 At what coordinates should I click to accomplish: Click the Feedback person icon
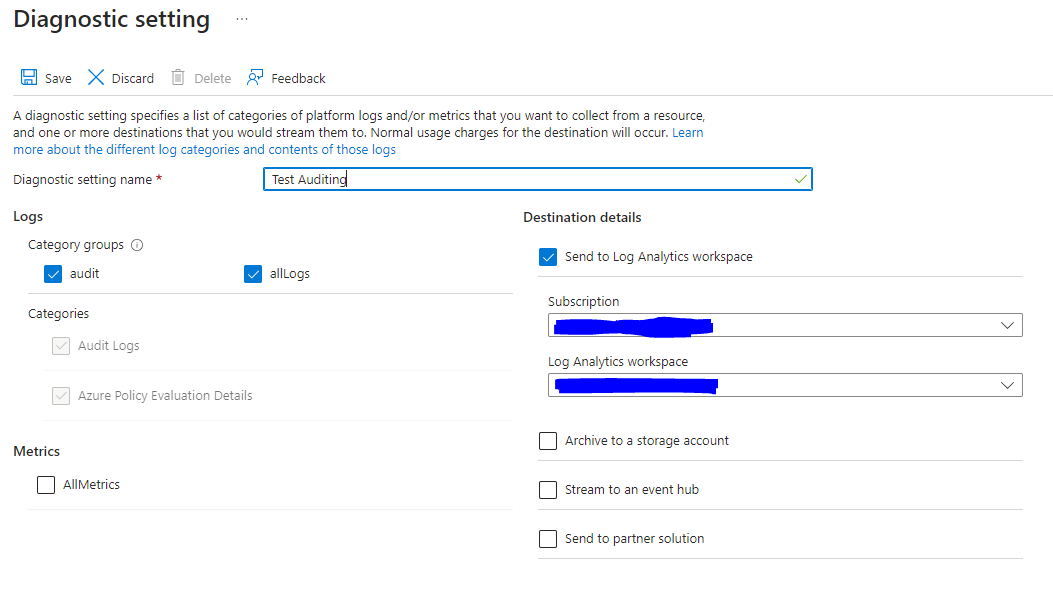tap(255, 78)
